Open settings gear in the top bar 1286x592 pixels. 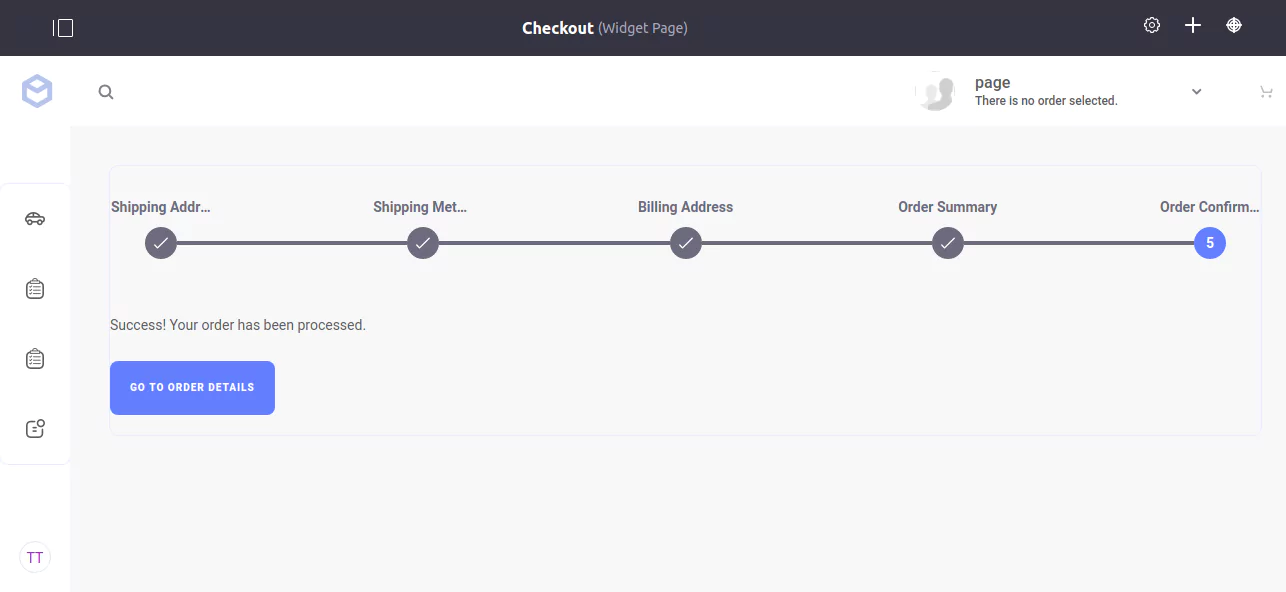pyautogui.click(x=1152, y=26)
